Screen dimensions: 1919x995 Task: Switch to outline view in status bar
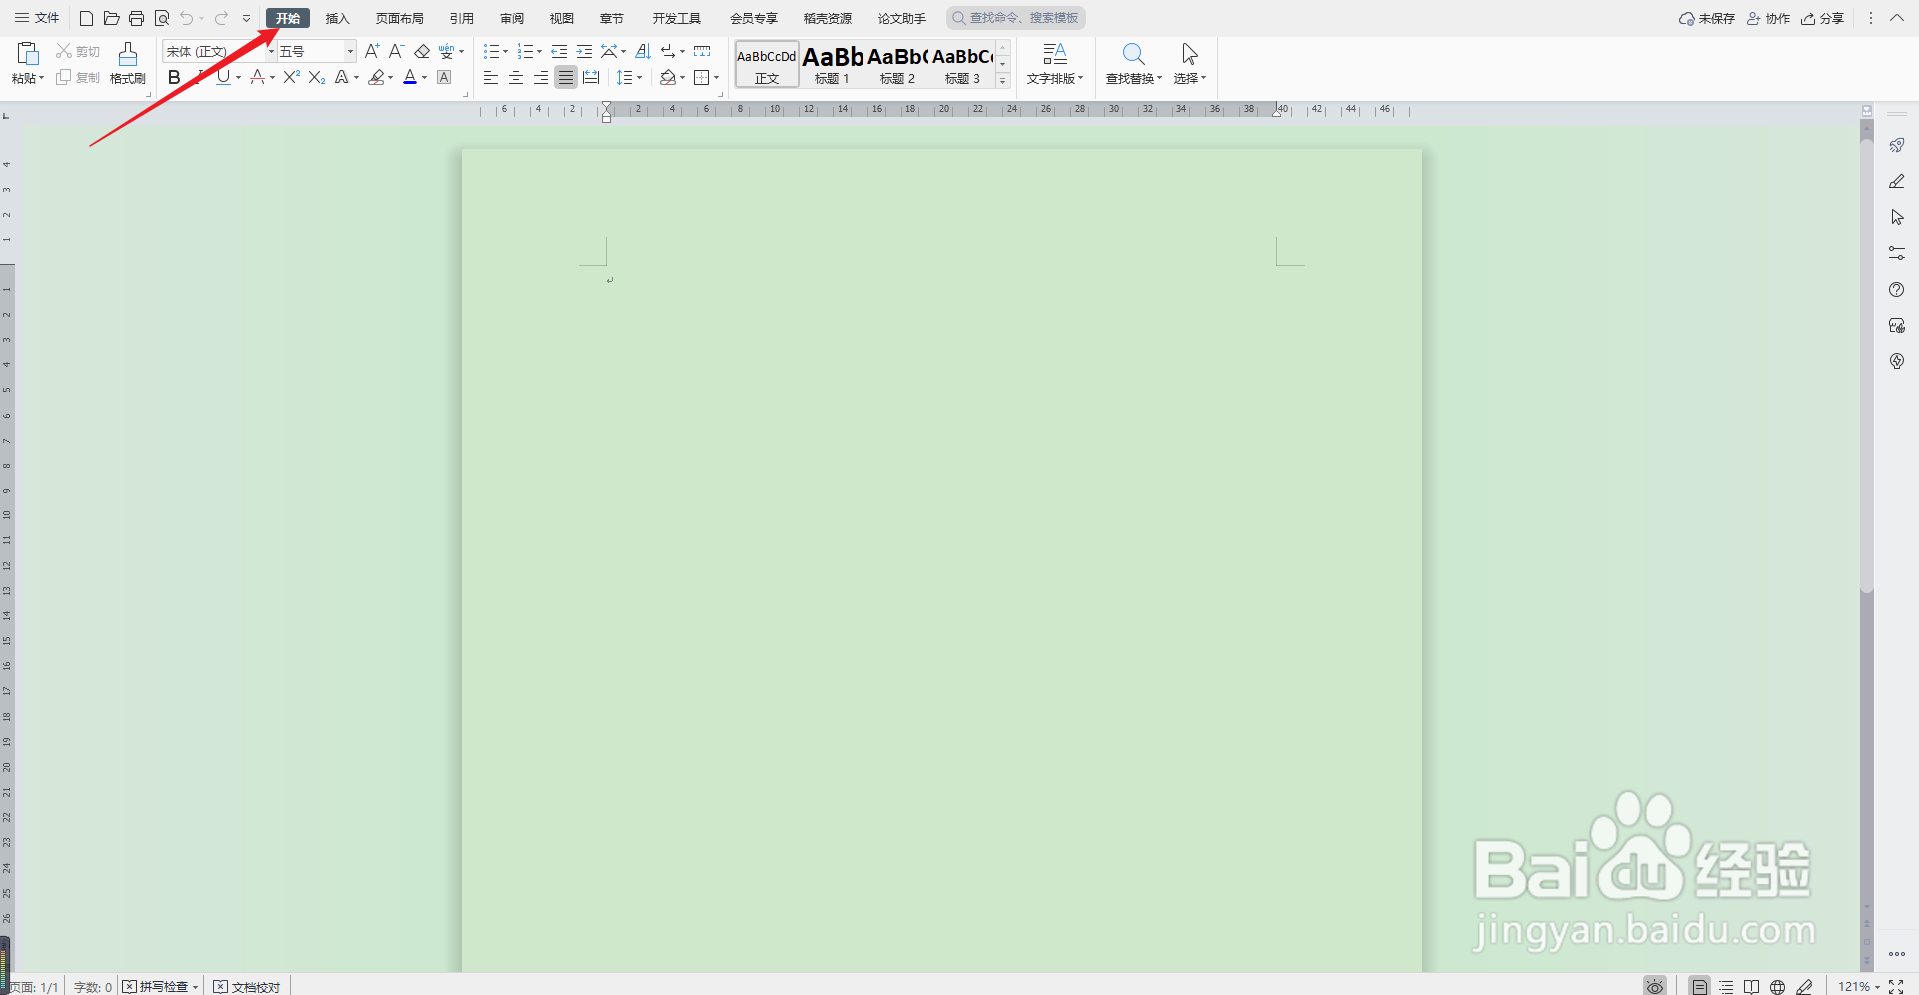click(1726, 986)
